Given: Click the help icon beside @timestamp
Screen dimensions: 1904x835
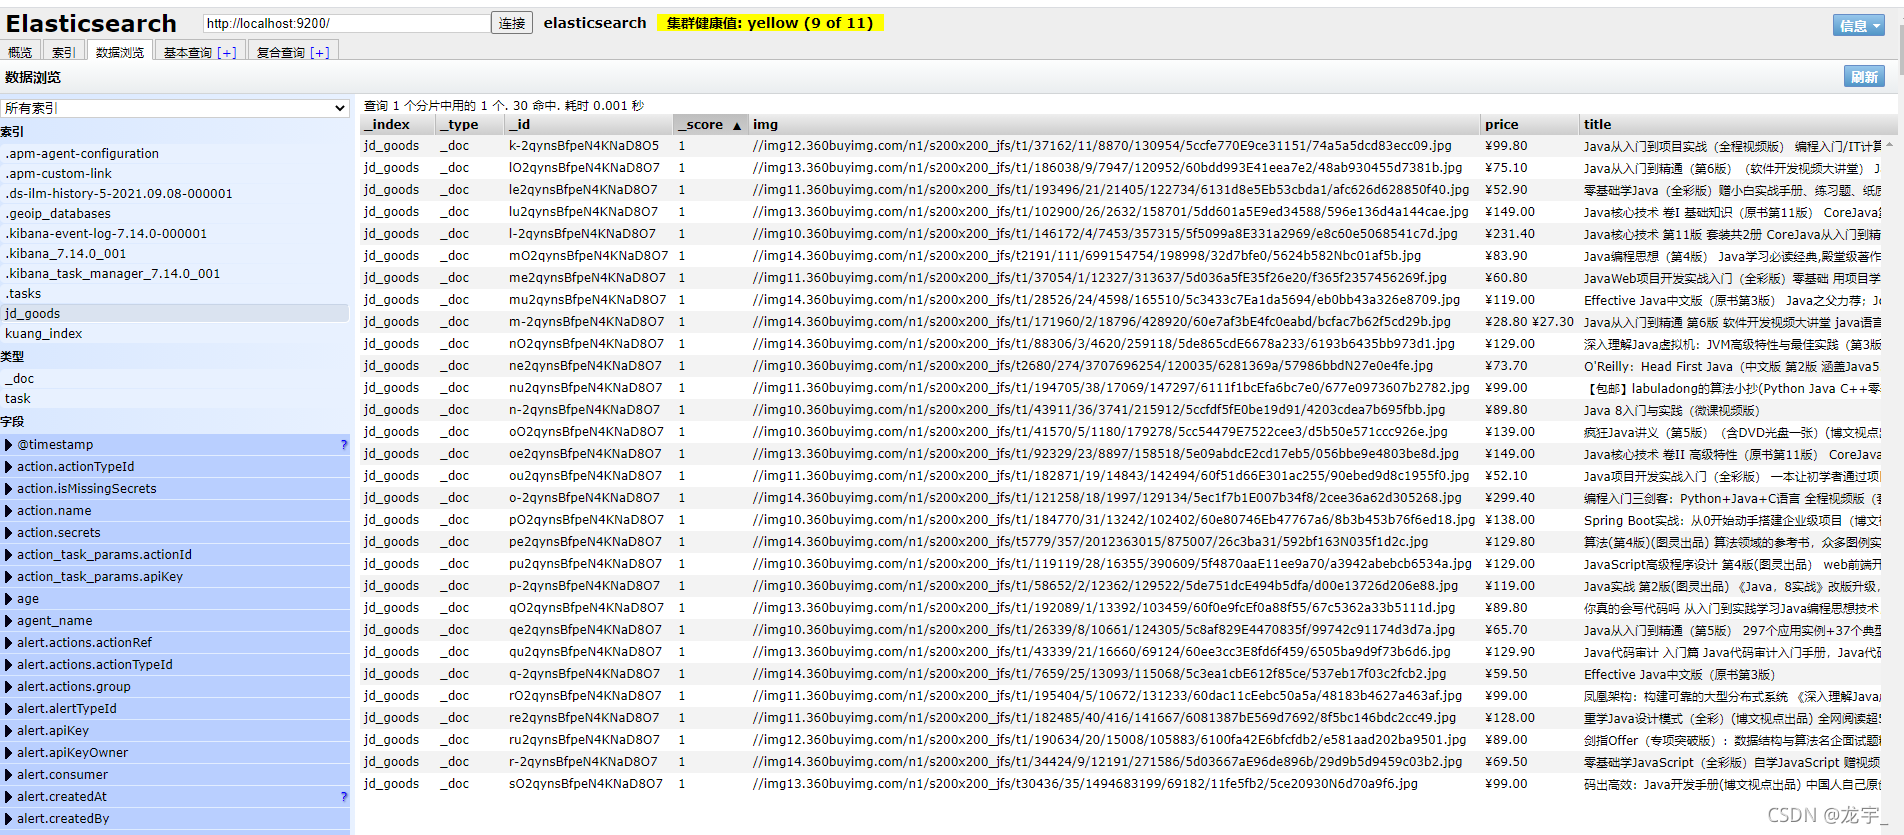Looking at the screenshot, I should (344, 444).
